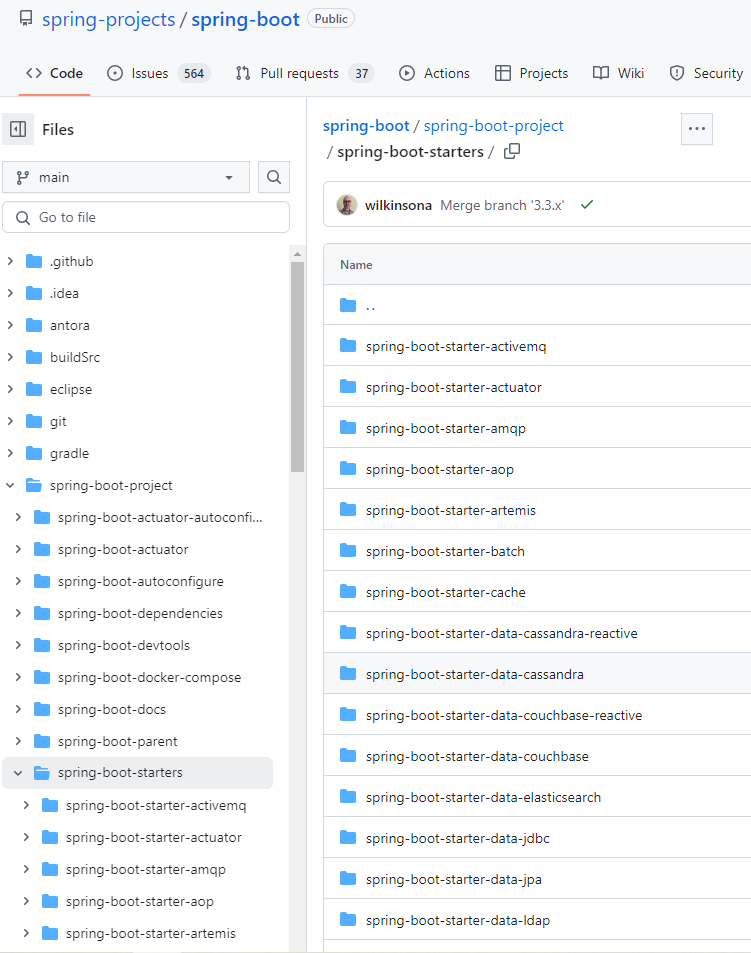751x953 pixels.
Task: Expand the .github folder in tree
Action: [10, 261]
